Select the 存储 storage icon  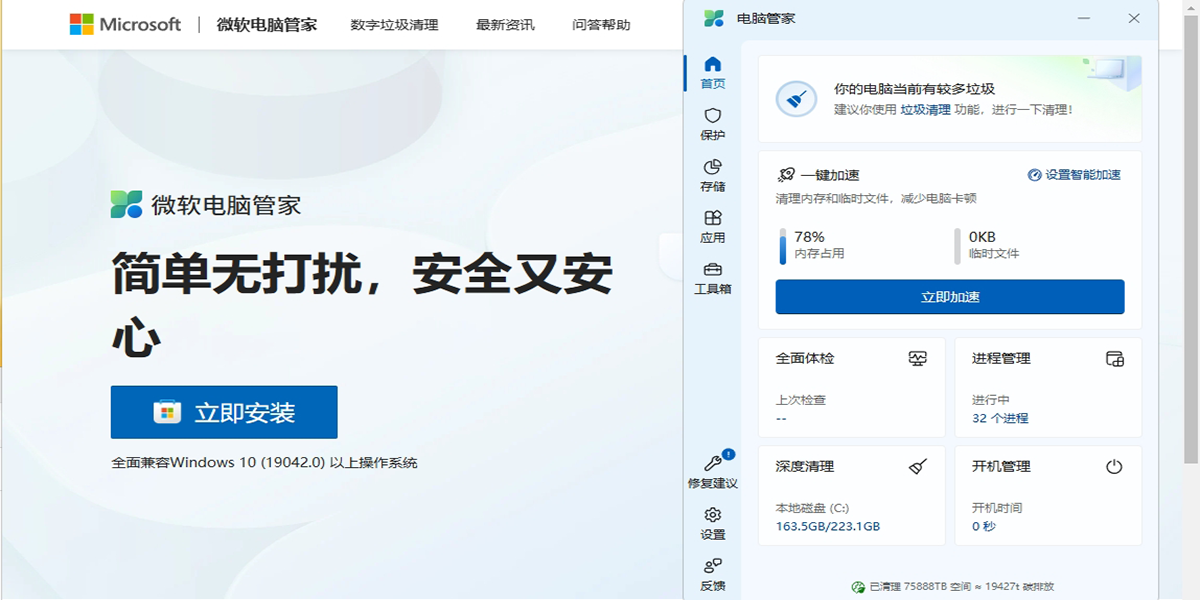pos(713,167)
